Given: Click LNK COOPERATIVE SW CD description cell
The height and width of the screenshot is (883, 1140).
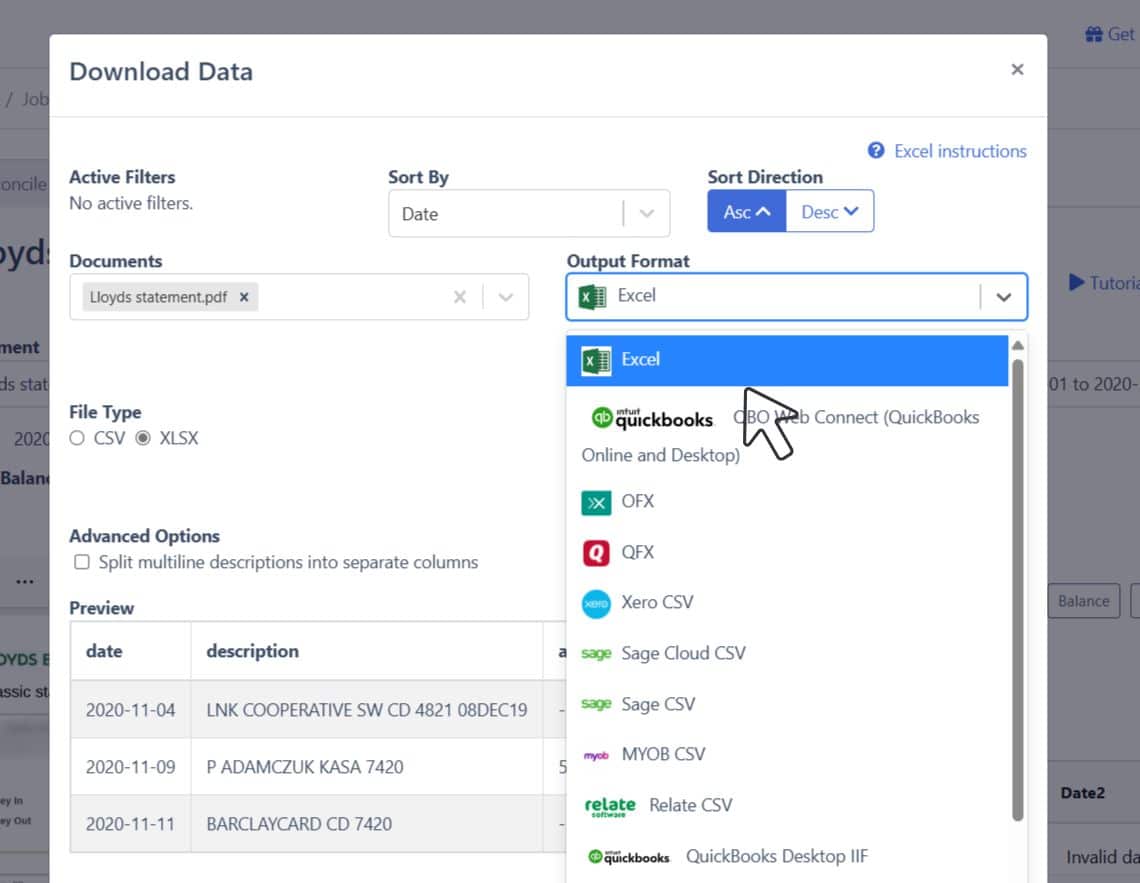Looking at the screenshot, I should [x=367, y=710].
